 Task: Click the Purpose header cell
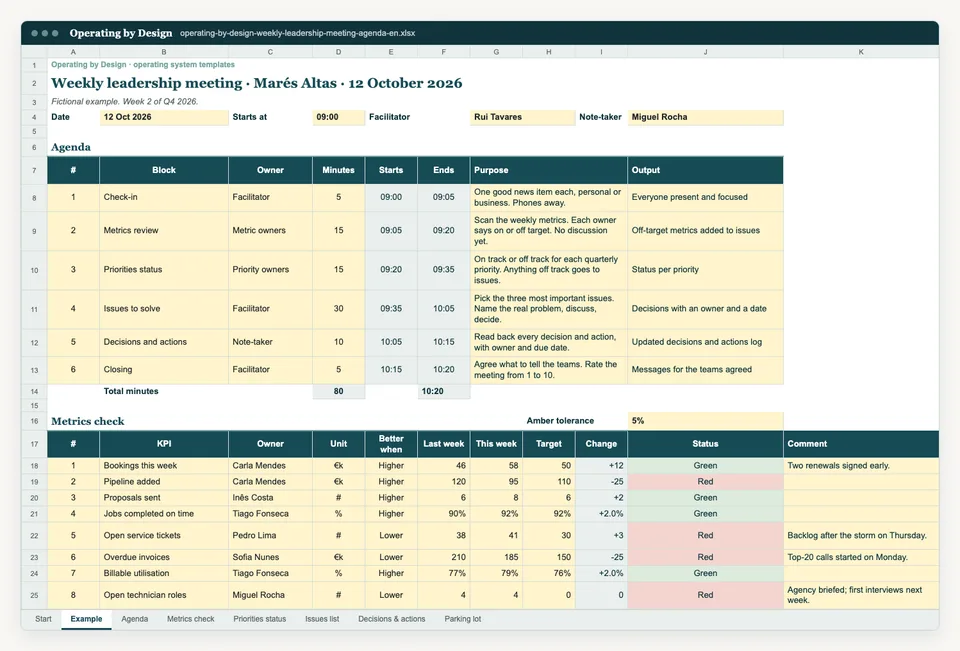click(549, 170)
